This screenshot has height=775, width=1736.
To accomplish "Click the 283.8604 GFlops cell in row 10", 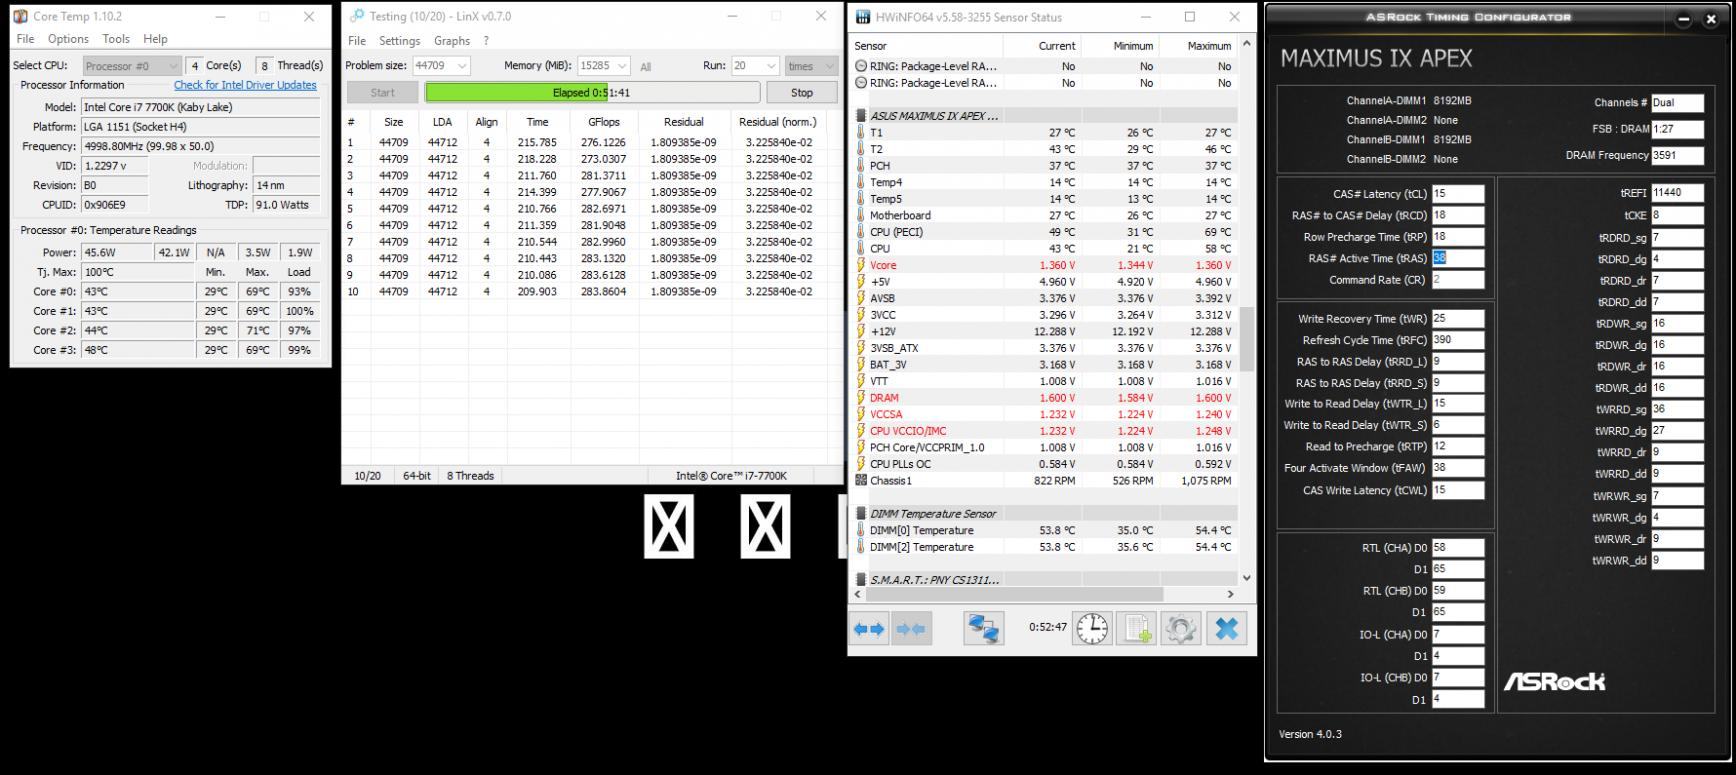I will coord(604,292).
